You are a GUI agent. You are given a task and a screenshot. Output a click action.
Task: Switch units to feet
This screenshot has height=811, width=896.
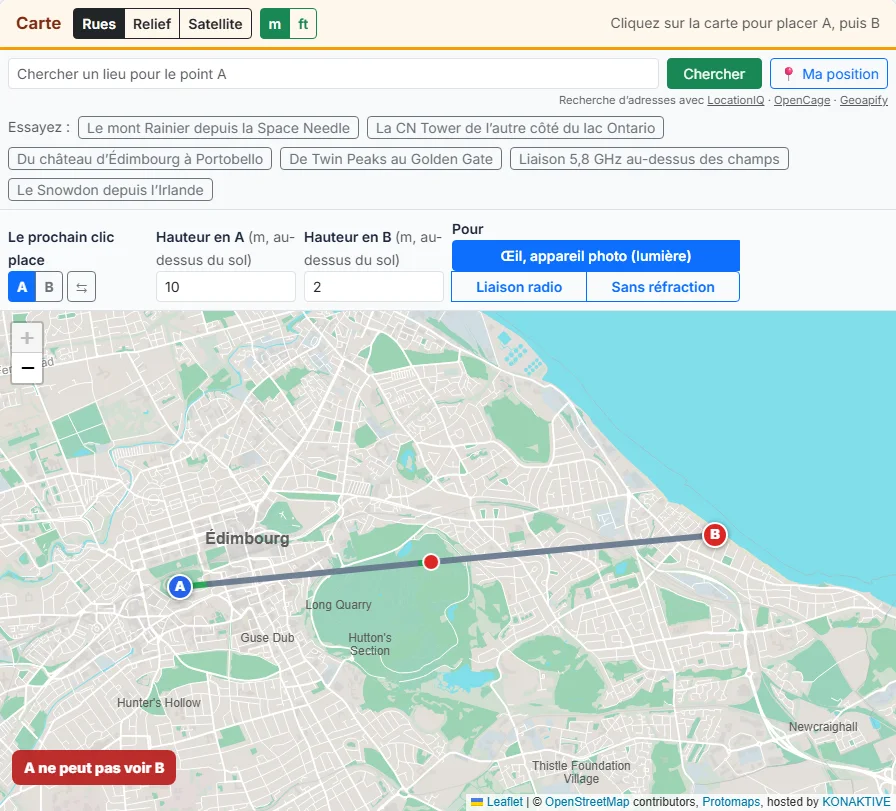(303, 24)
